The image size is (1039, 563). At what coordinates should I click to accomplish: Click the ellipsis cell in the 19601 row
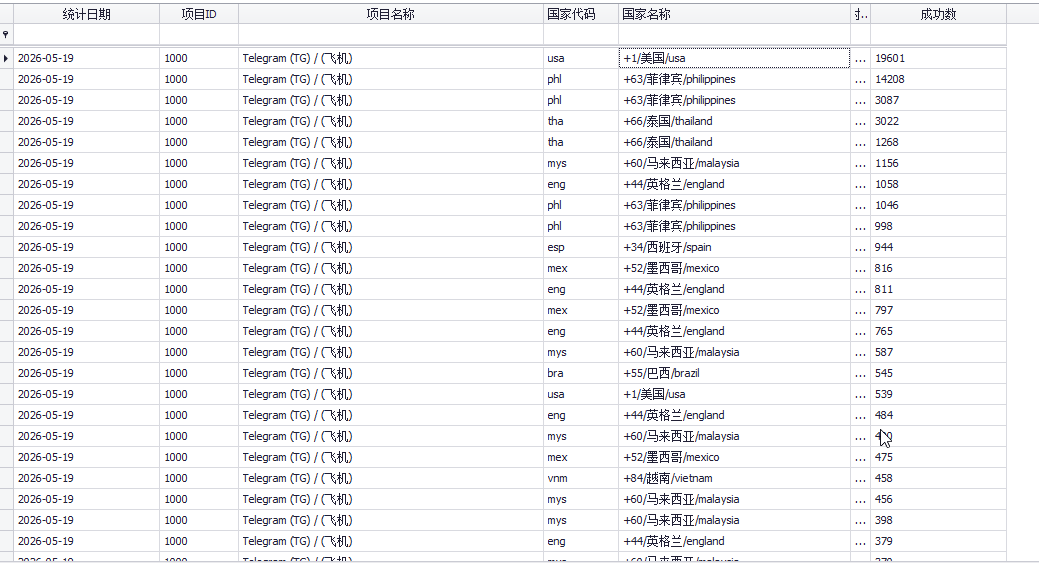[x=860, y=58]
